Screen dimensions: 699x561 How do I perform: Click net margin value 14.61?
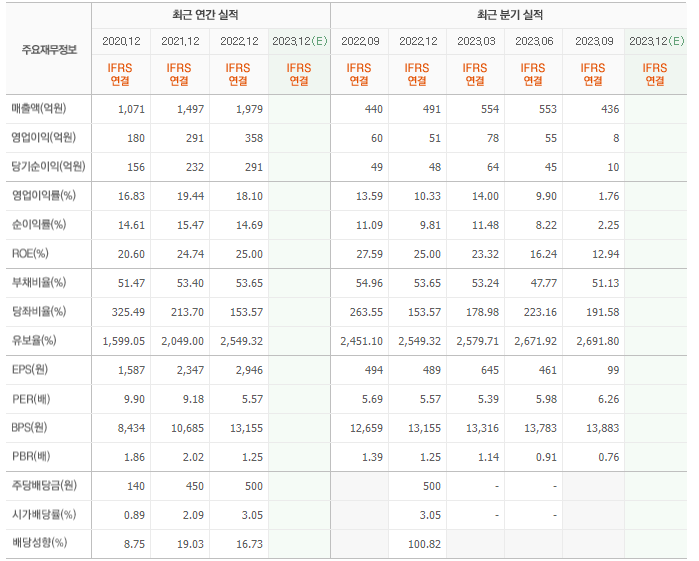(x=132, y=225)
